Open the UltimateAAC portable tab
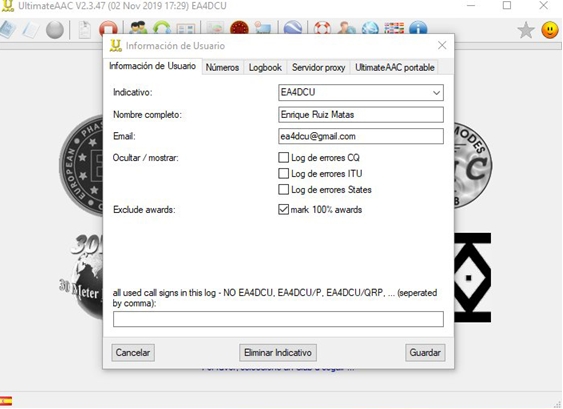 tap(395, 68)
